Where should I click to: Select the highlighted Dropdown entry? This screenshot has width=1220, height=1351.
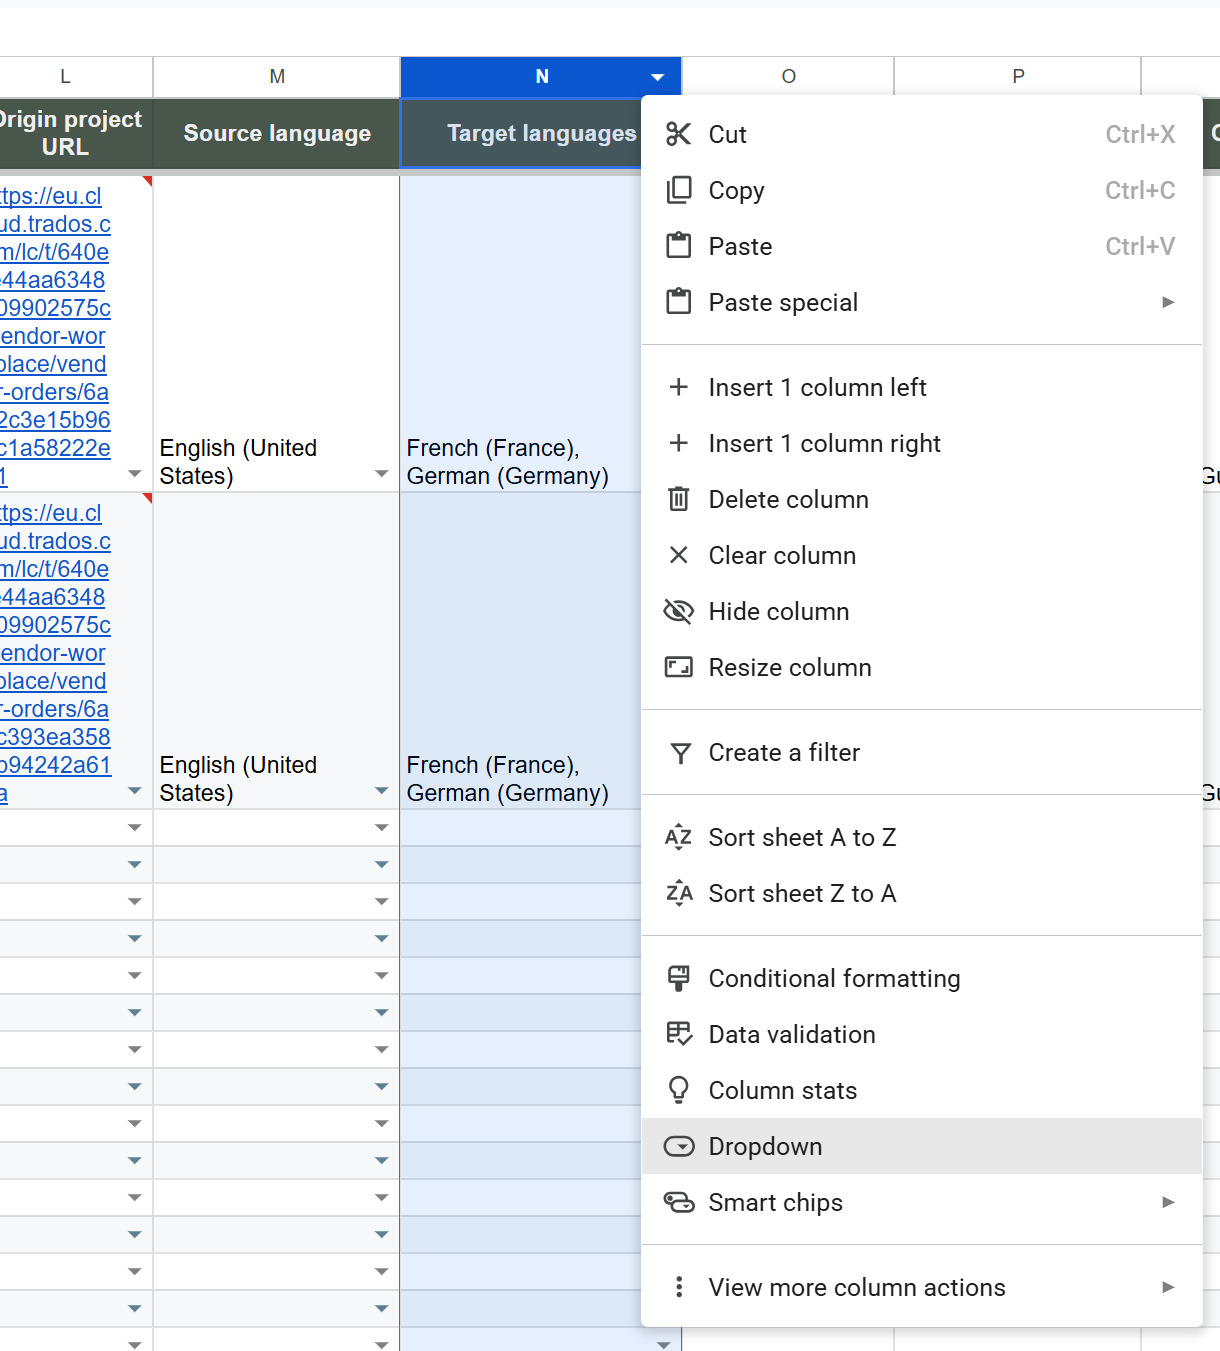click(921, 1146)
